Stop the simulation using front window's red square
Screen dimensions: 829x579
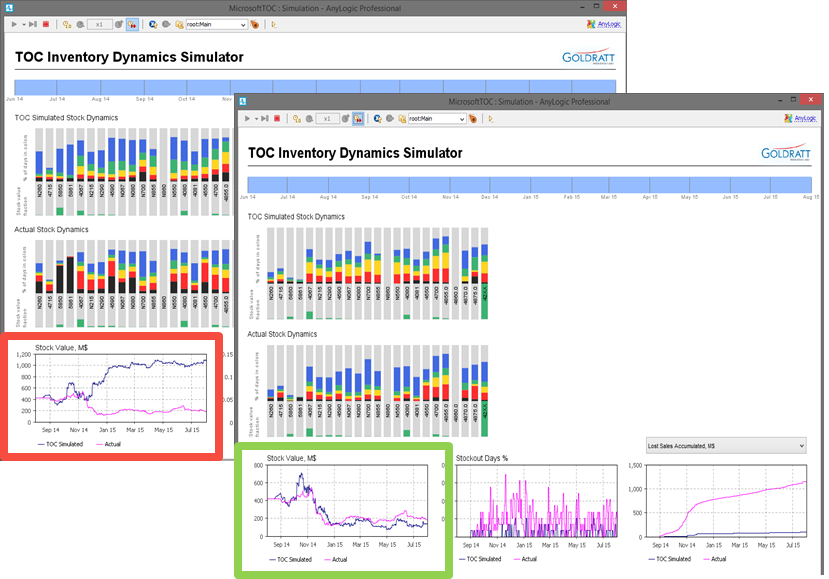277,118
